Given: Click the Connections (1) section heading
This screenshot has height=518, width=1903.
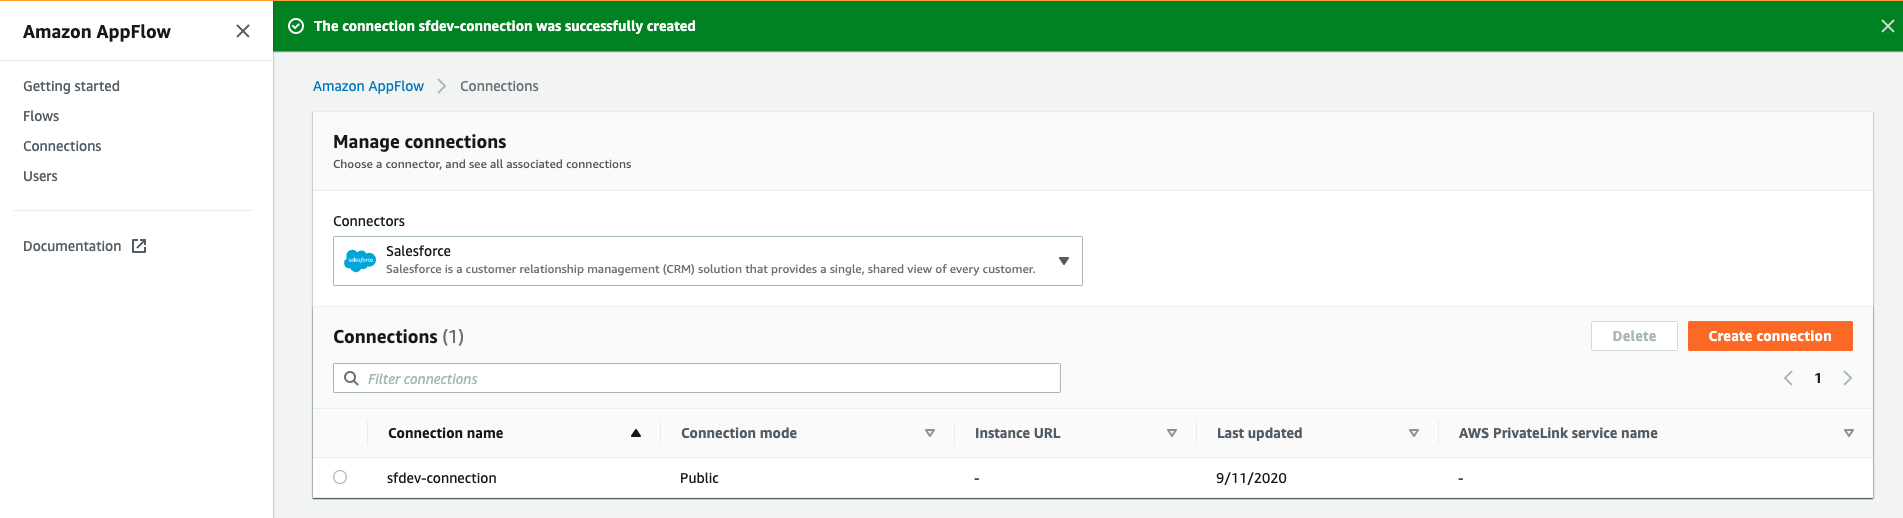Looking at the screenshot, I should coord(398,337).
